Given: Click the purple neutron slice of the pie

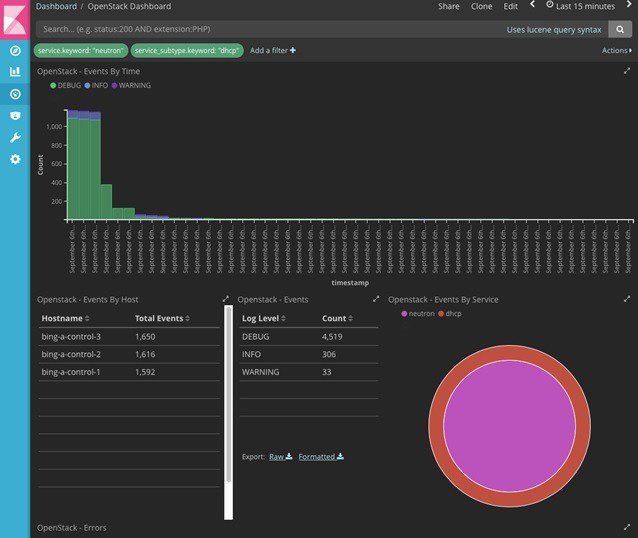Looking at the screenshot, I should [509, 426].
